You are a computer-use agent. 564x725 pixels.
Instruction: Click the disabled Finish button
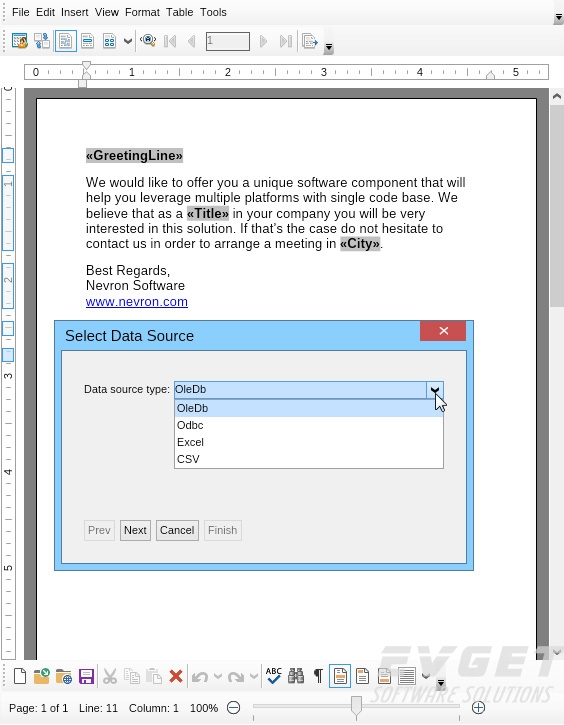[222, 530]
